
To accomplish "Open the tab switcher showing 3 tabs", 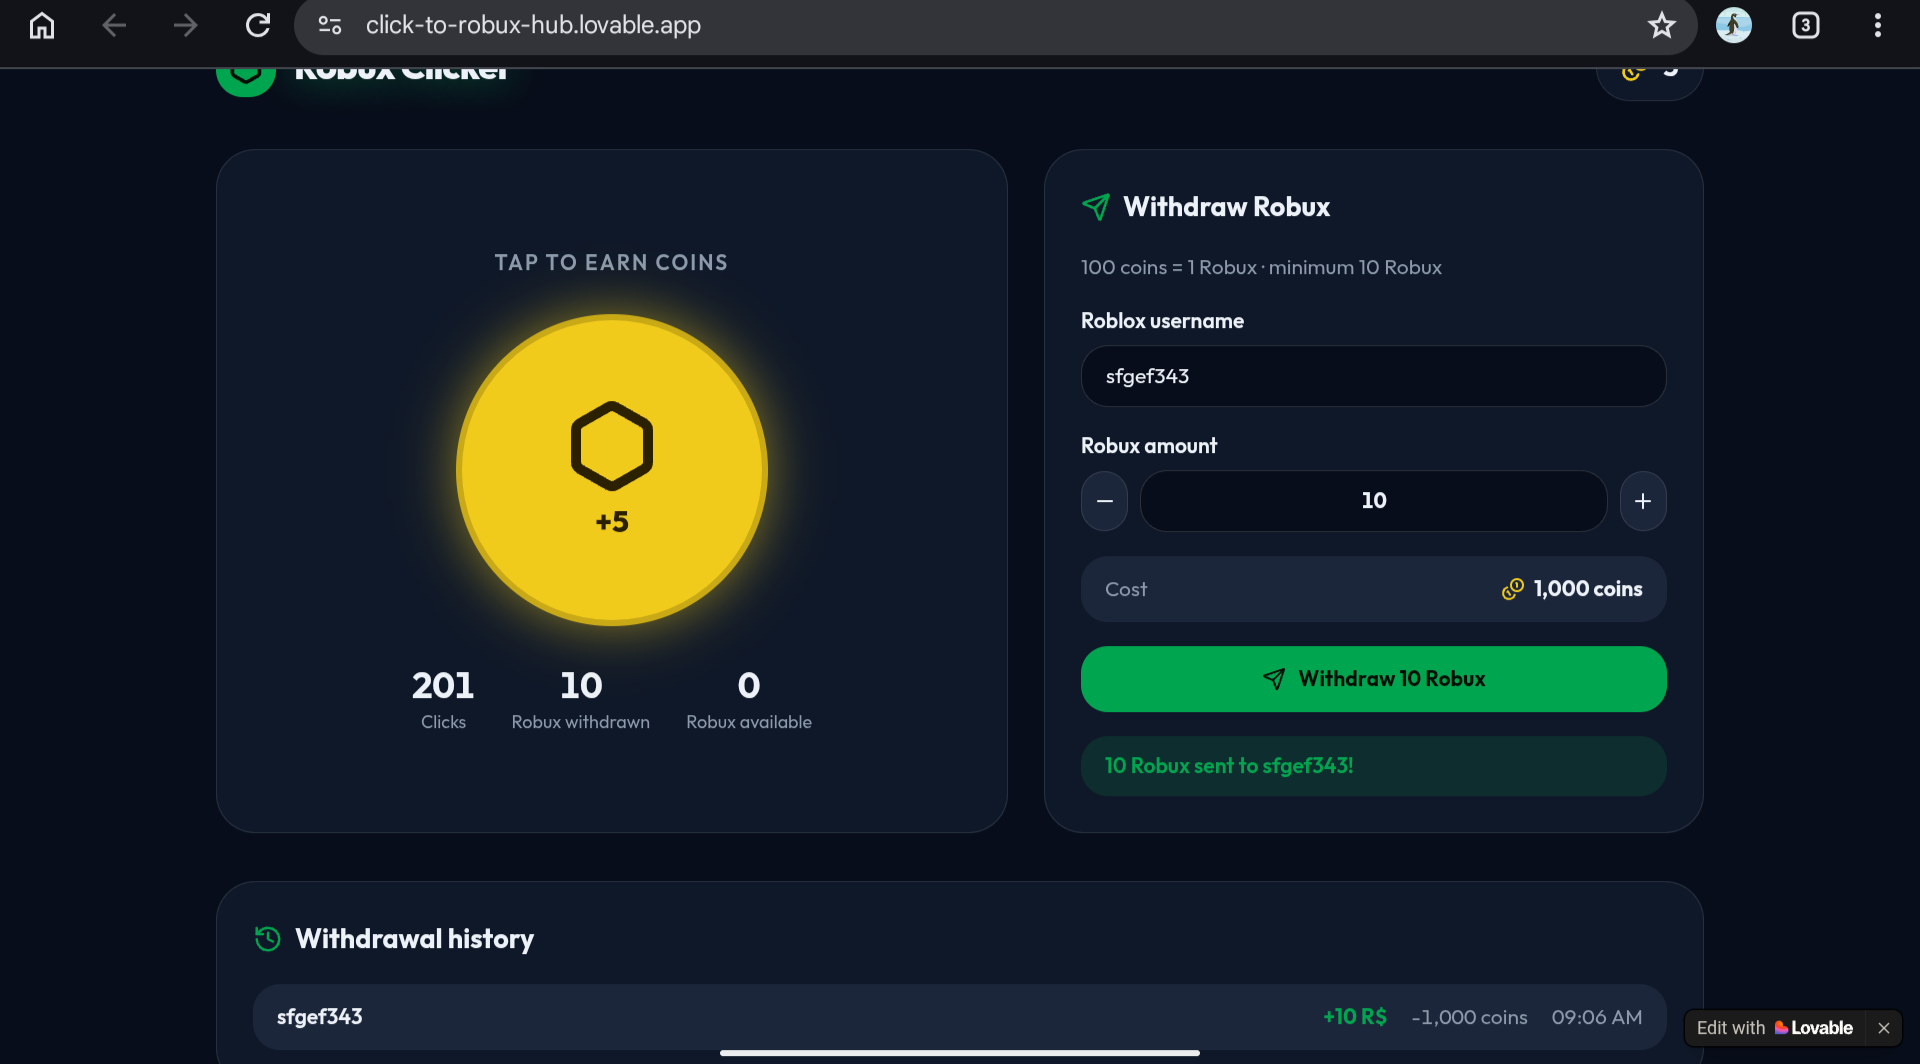I will click(x=1806, y=25).
